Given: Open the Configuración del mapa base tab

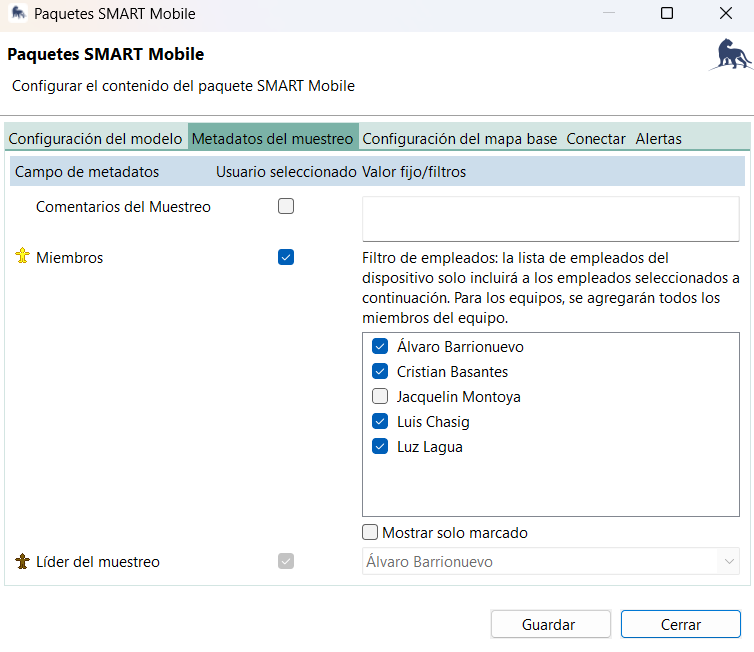Looking at the screenshot, I should (x=459, y=139).
